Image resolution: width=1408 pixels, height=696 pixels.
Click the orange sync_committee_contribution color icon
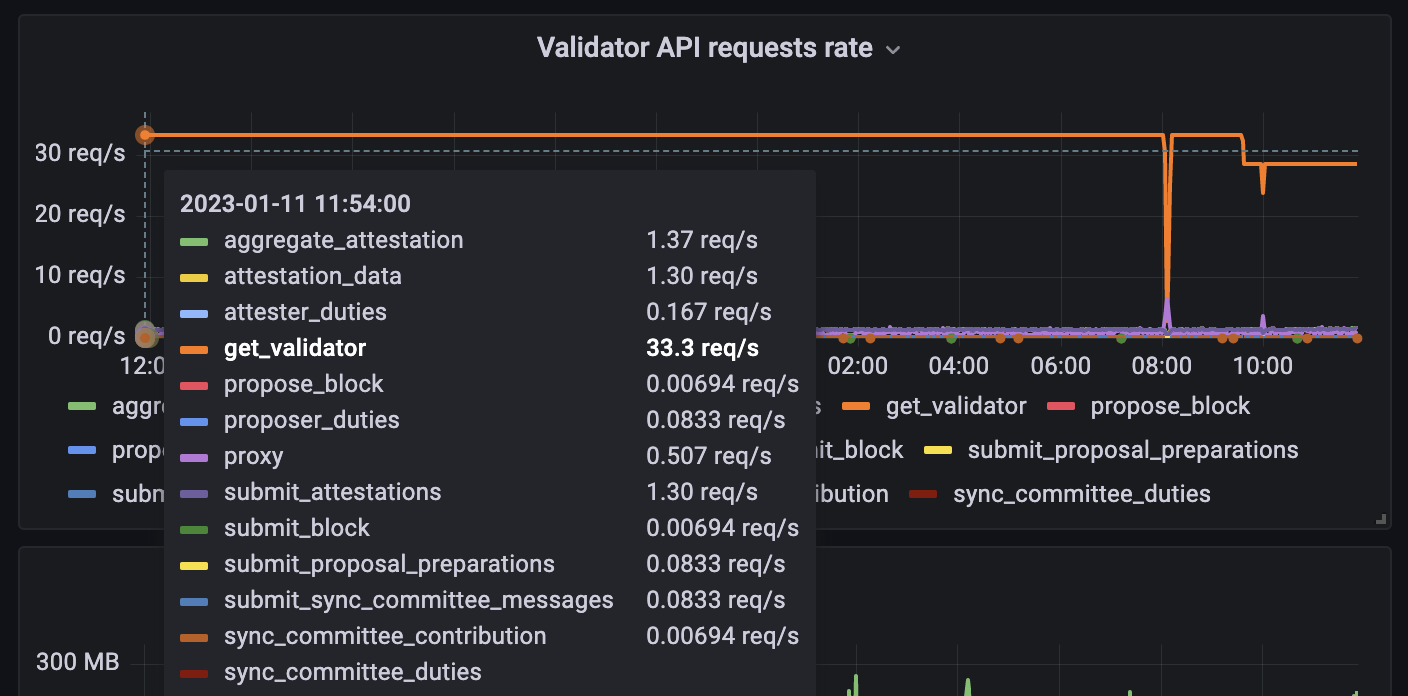point(192,636)
